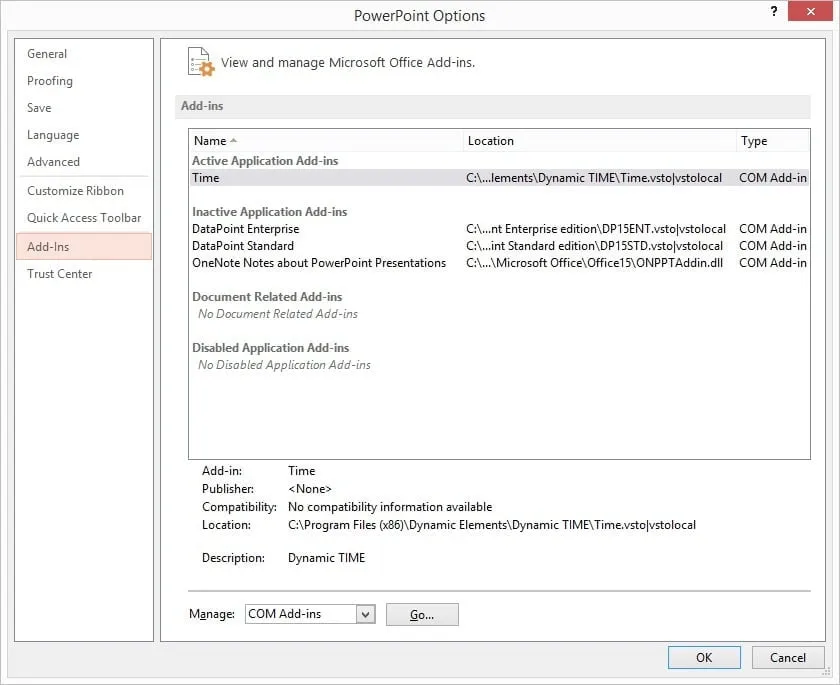
Task: Dismiss the dialog with Cancel
Action: pos(788,657)
